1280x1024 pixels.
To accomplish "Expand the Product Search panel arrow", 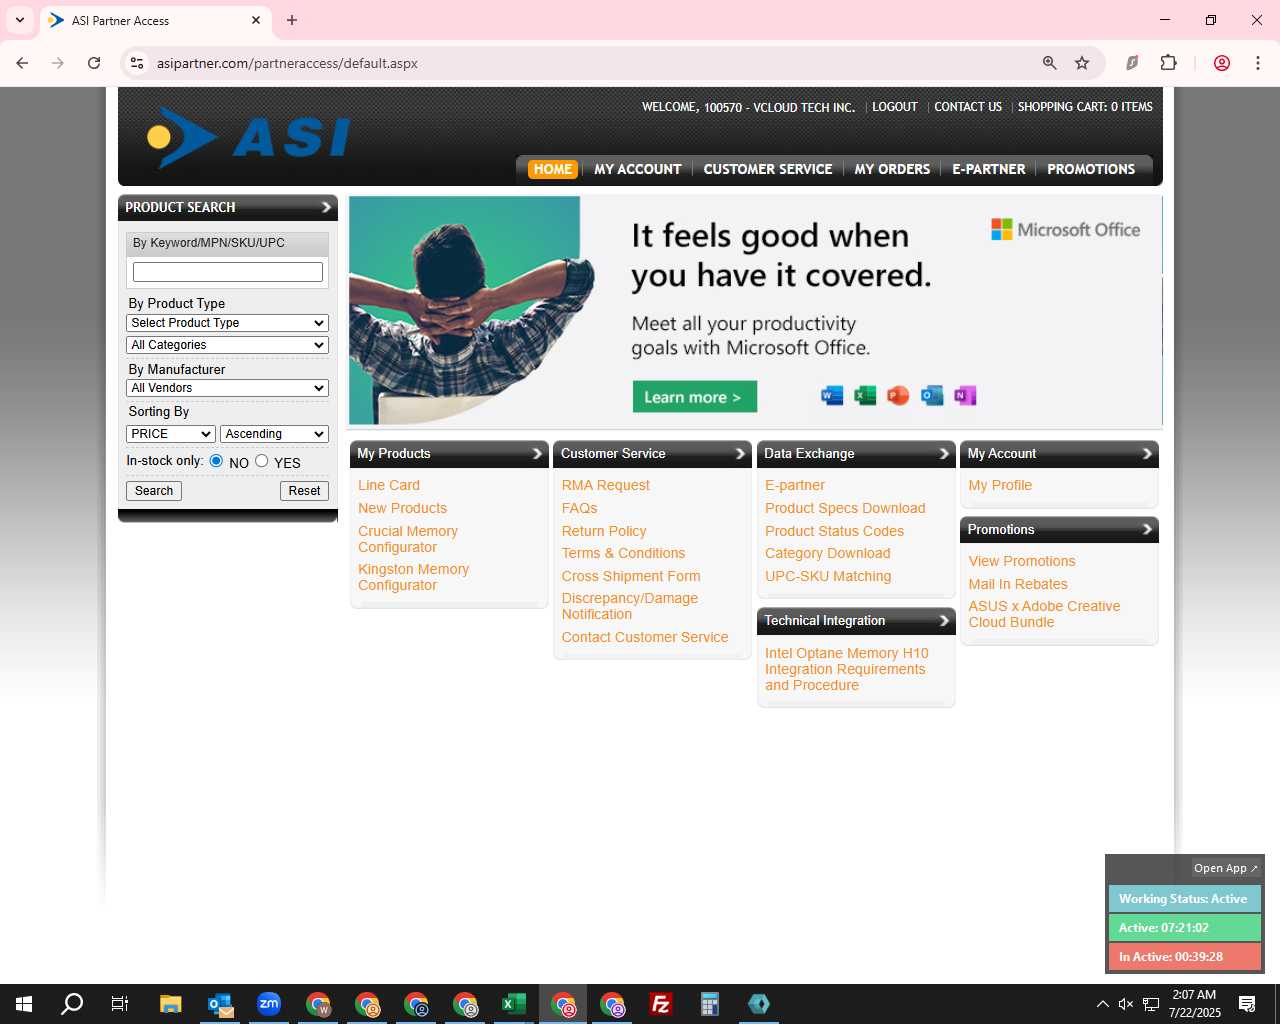I will tap(326, 207).
